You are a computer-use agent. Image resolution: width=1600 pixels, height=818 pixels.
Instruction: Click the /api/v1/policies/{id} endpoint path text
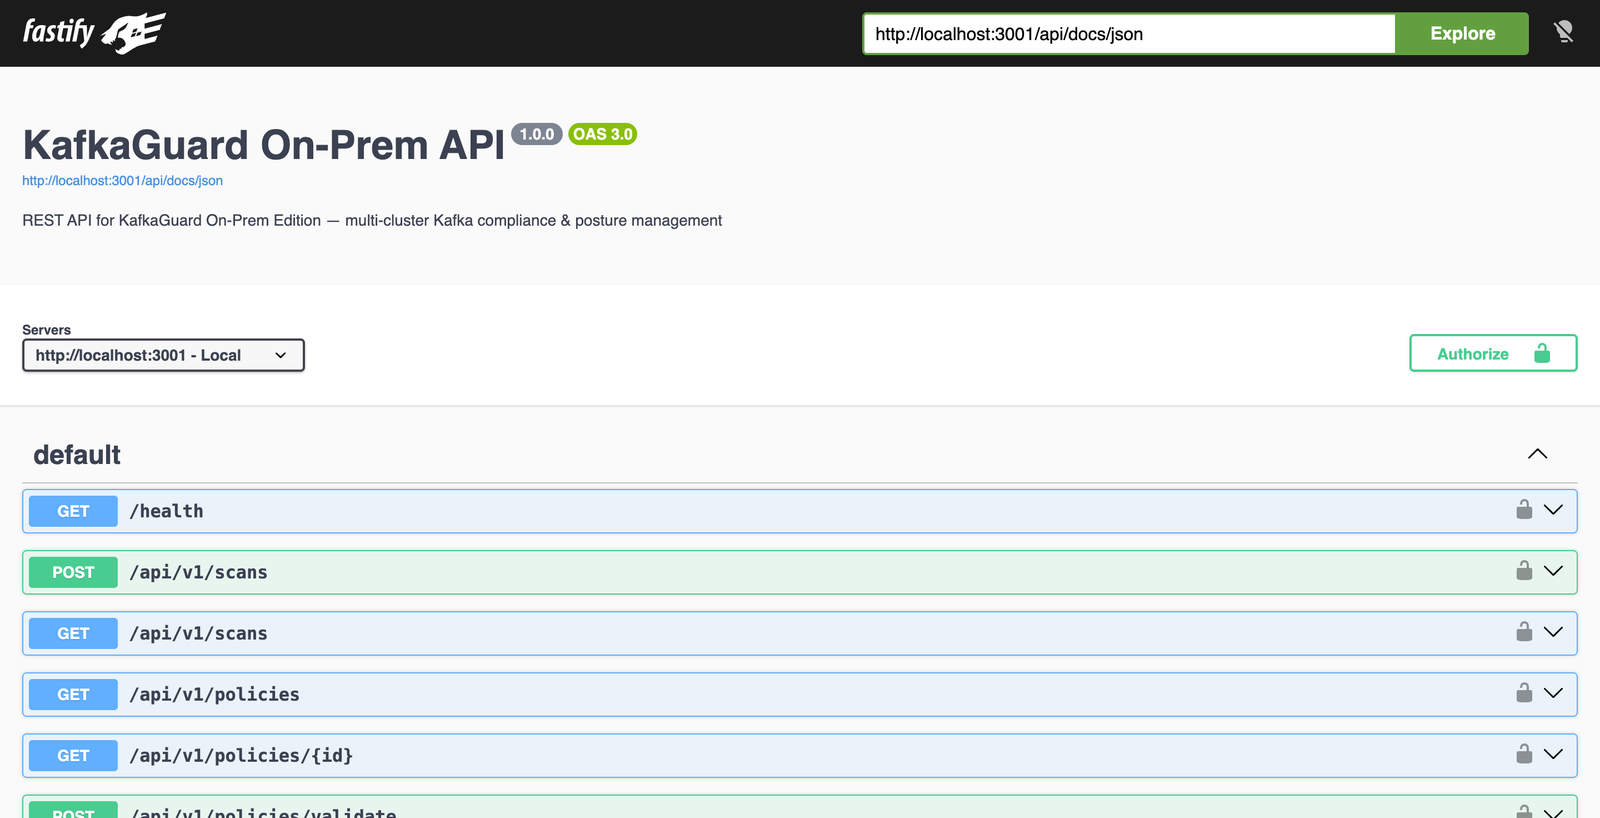click(241, 755)
